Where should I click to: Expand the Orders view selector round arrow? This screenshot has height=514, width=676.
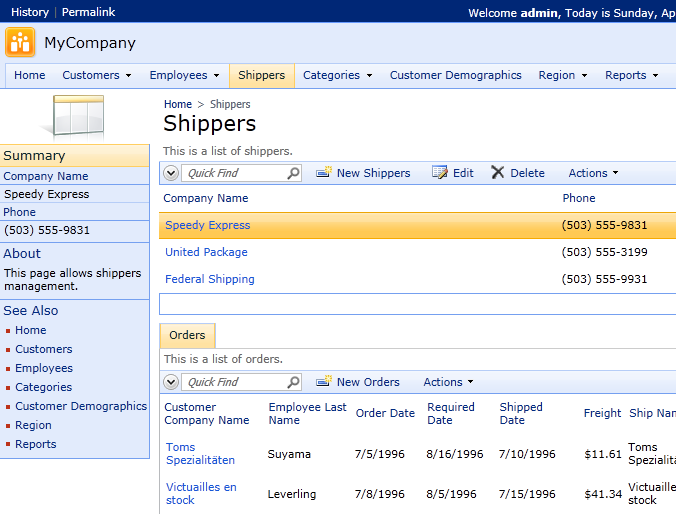click(171, 382)
